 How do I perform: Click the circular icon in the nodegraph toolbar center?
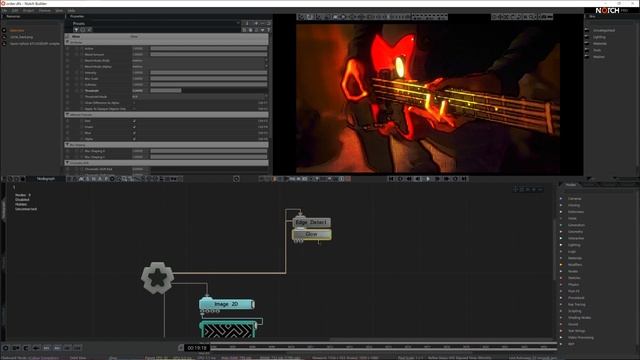236,179
